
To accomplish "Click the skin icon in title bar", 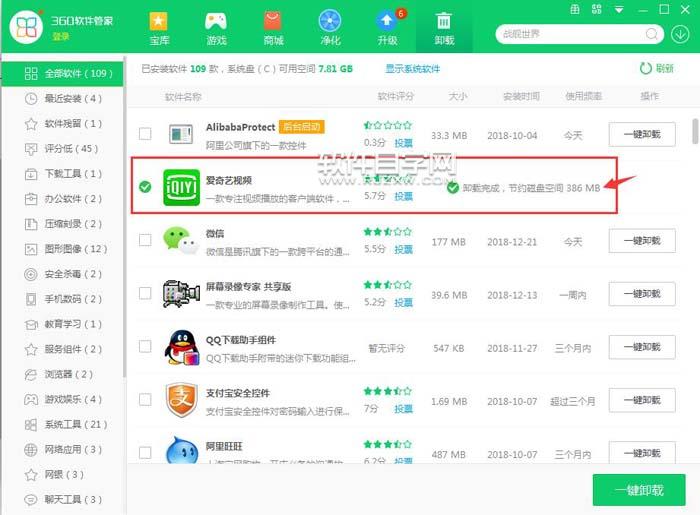I will [x=575, y=9].
